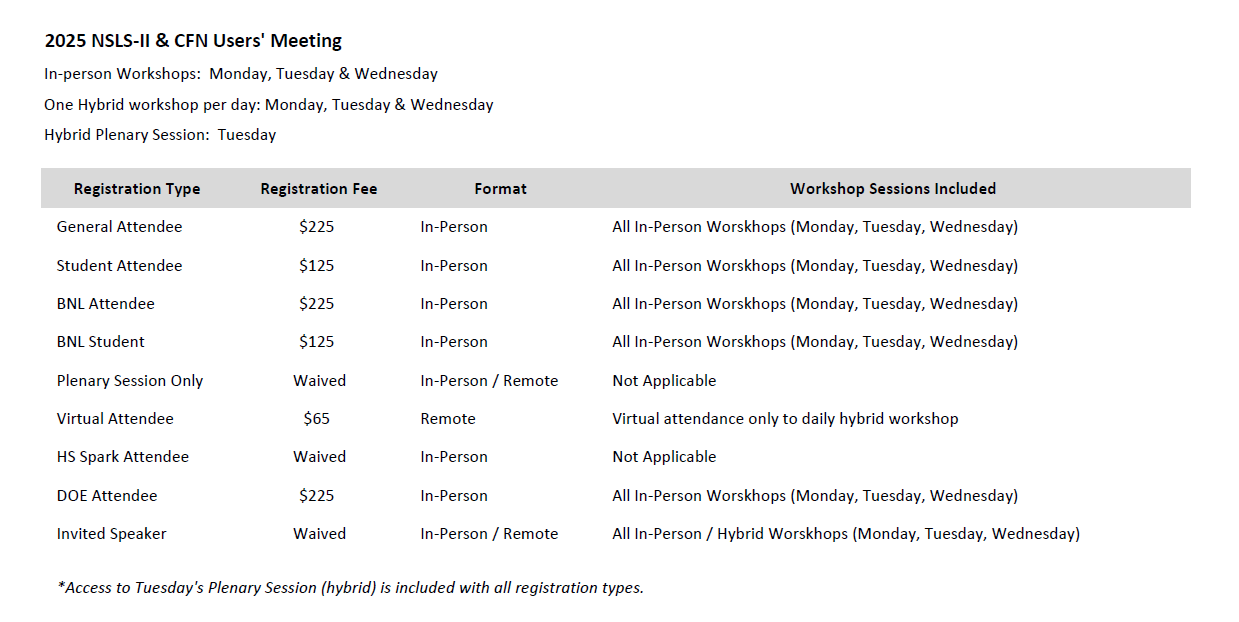Click the $225 fee for BNL Attendee
The image size is (1239, 622).
(317, 304)
